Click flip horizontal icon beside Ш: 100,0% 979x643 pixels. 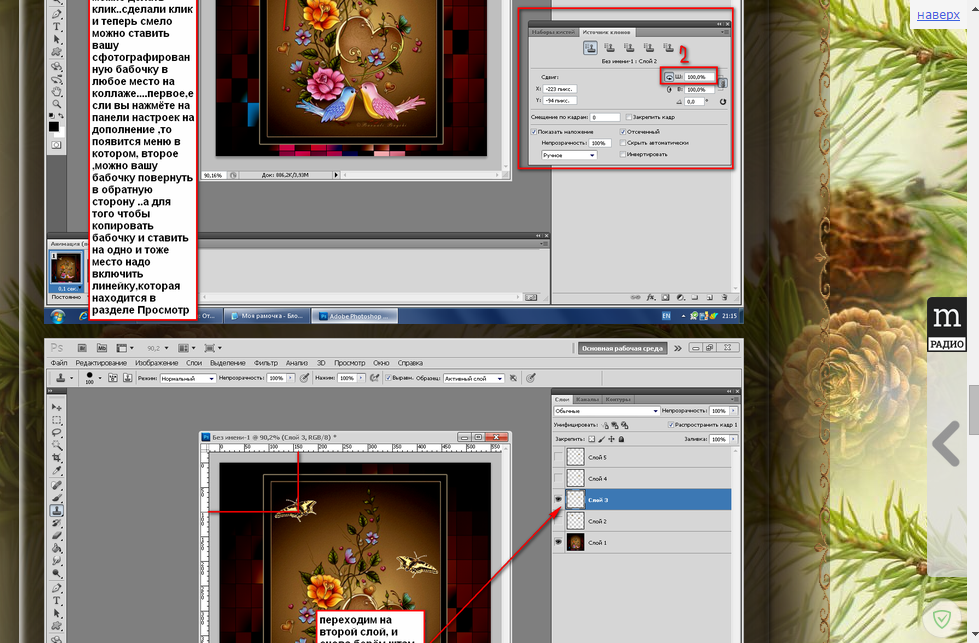pos(668,77)
